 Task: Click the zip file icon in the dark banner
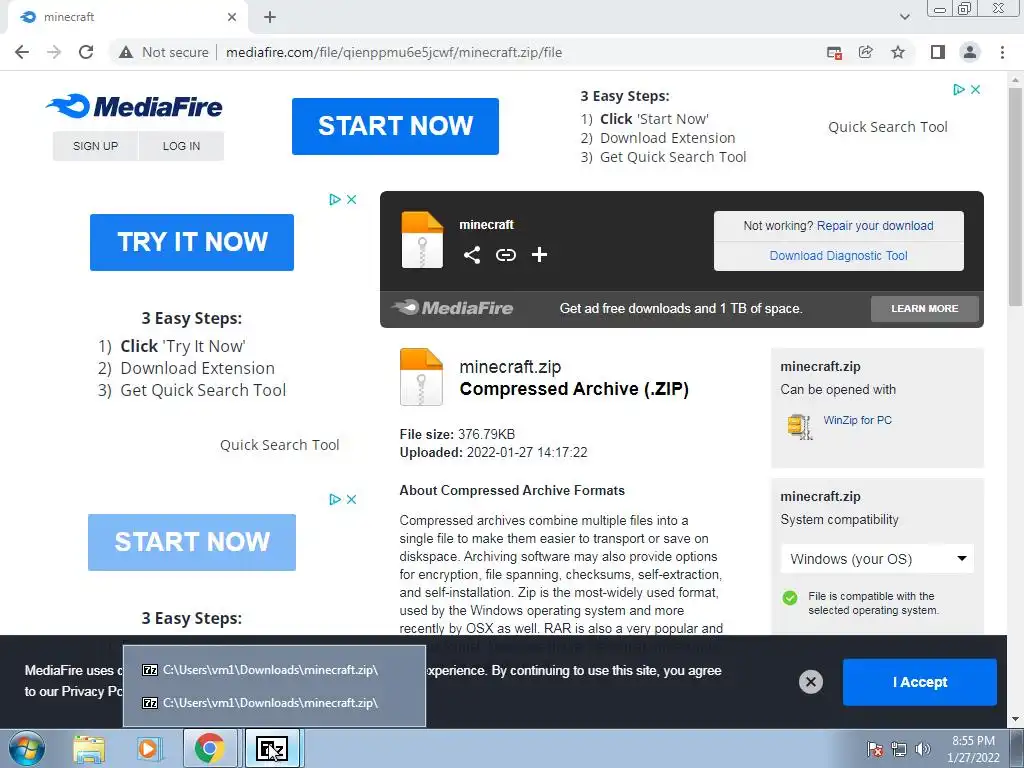tap(422, 240)
